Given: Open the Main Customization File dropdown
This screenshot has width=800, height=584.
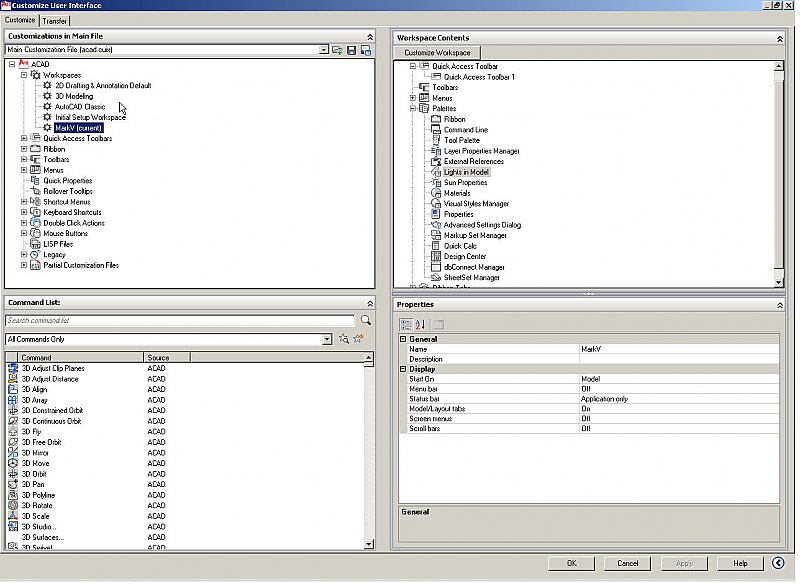Looking at the screenshot, I should pos(324,49).
